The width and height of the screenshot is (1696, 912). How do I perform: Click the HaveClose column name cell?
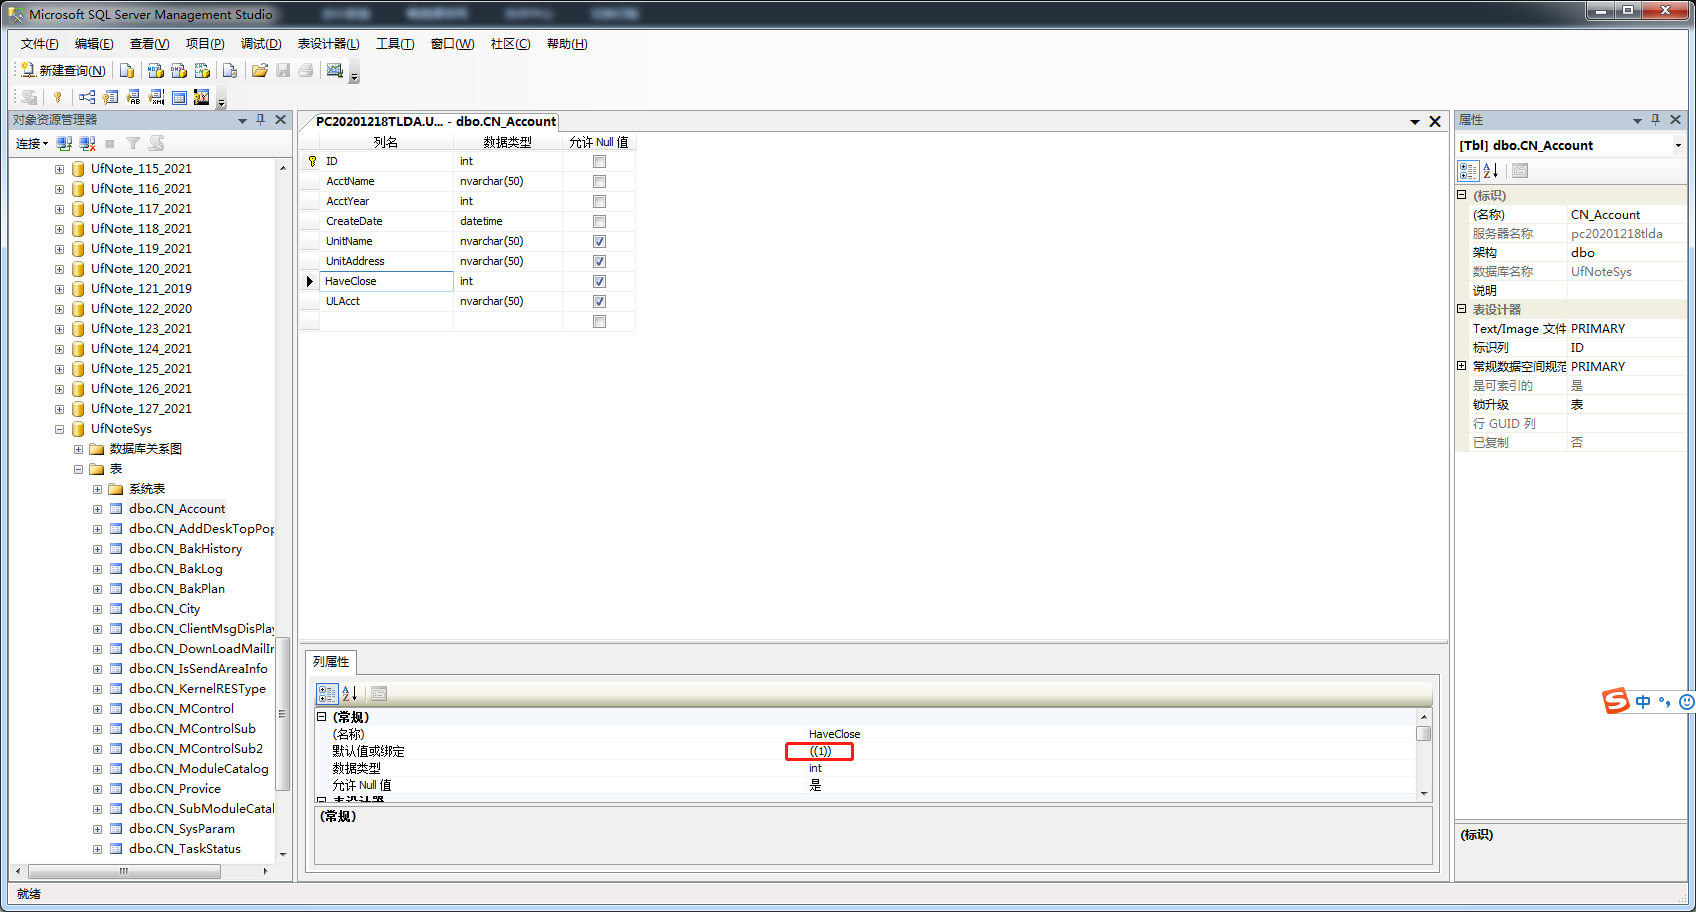point(386,281)
